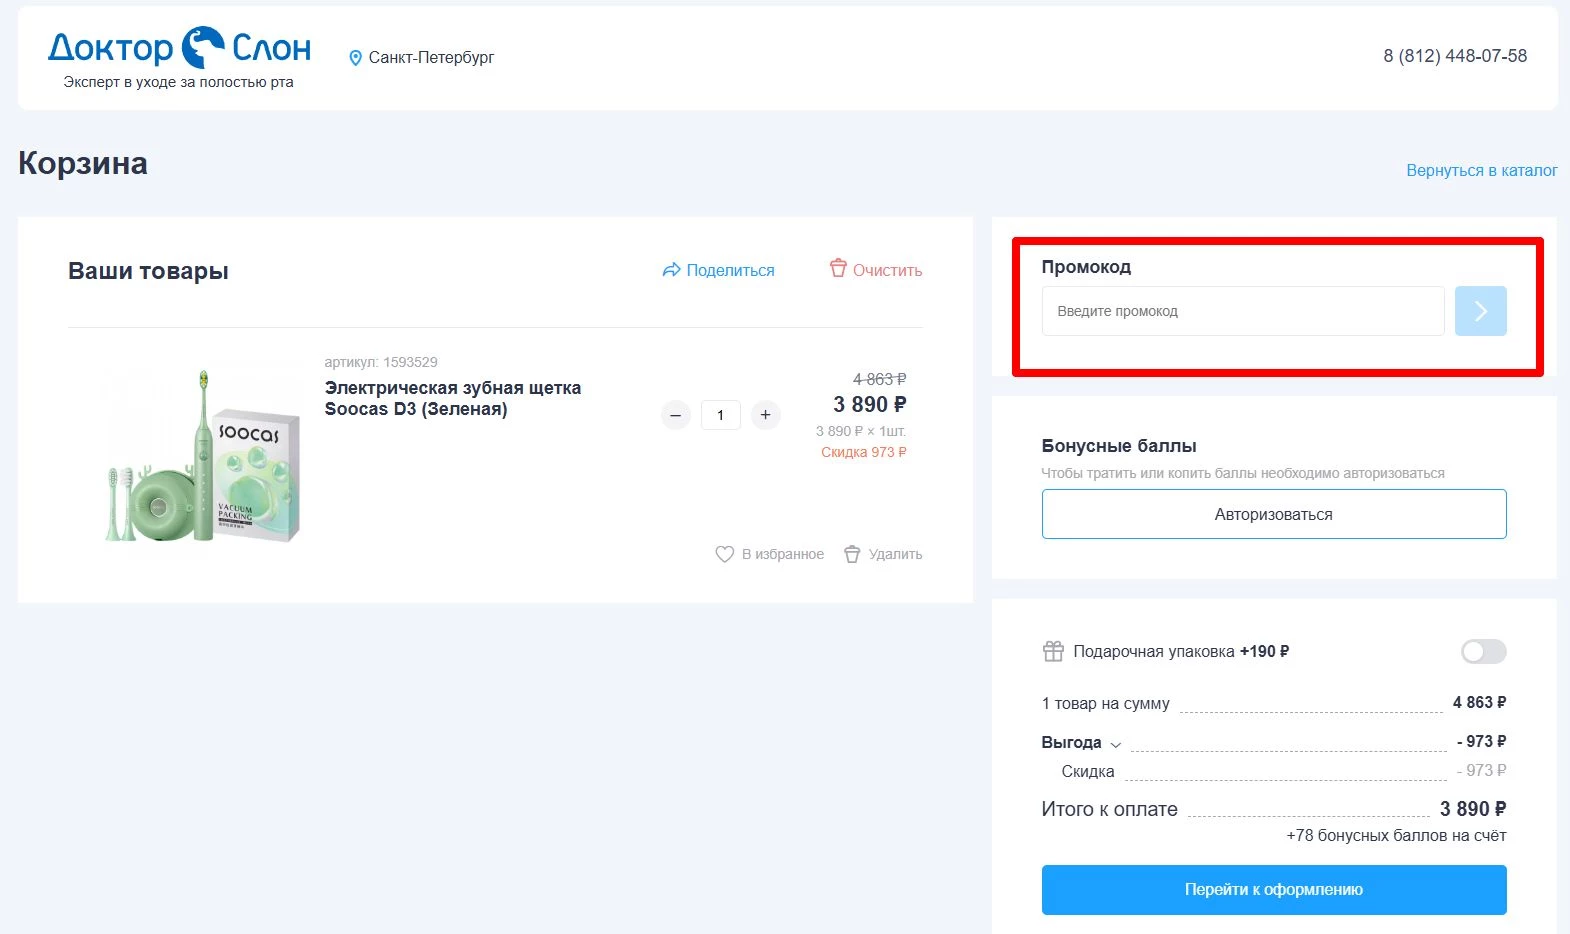Click the heart icon to add to favorites

tap(725, 554)
